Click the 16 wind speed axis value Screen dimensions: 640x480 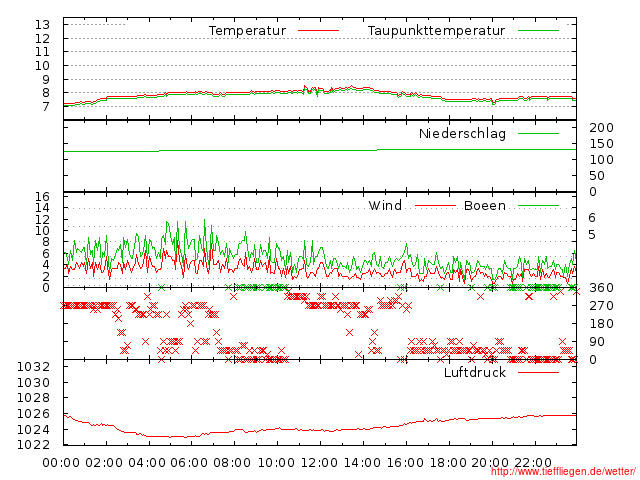(42, 197)
